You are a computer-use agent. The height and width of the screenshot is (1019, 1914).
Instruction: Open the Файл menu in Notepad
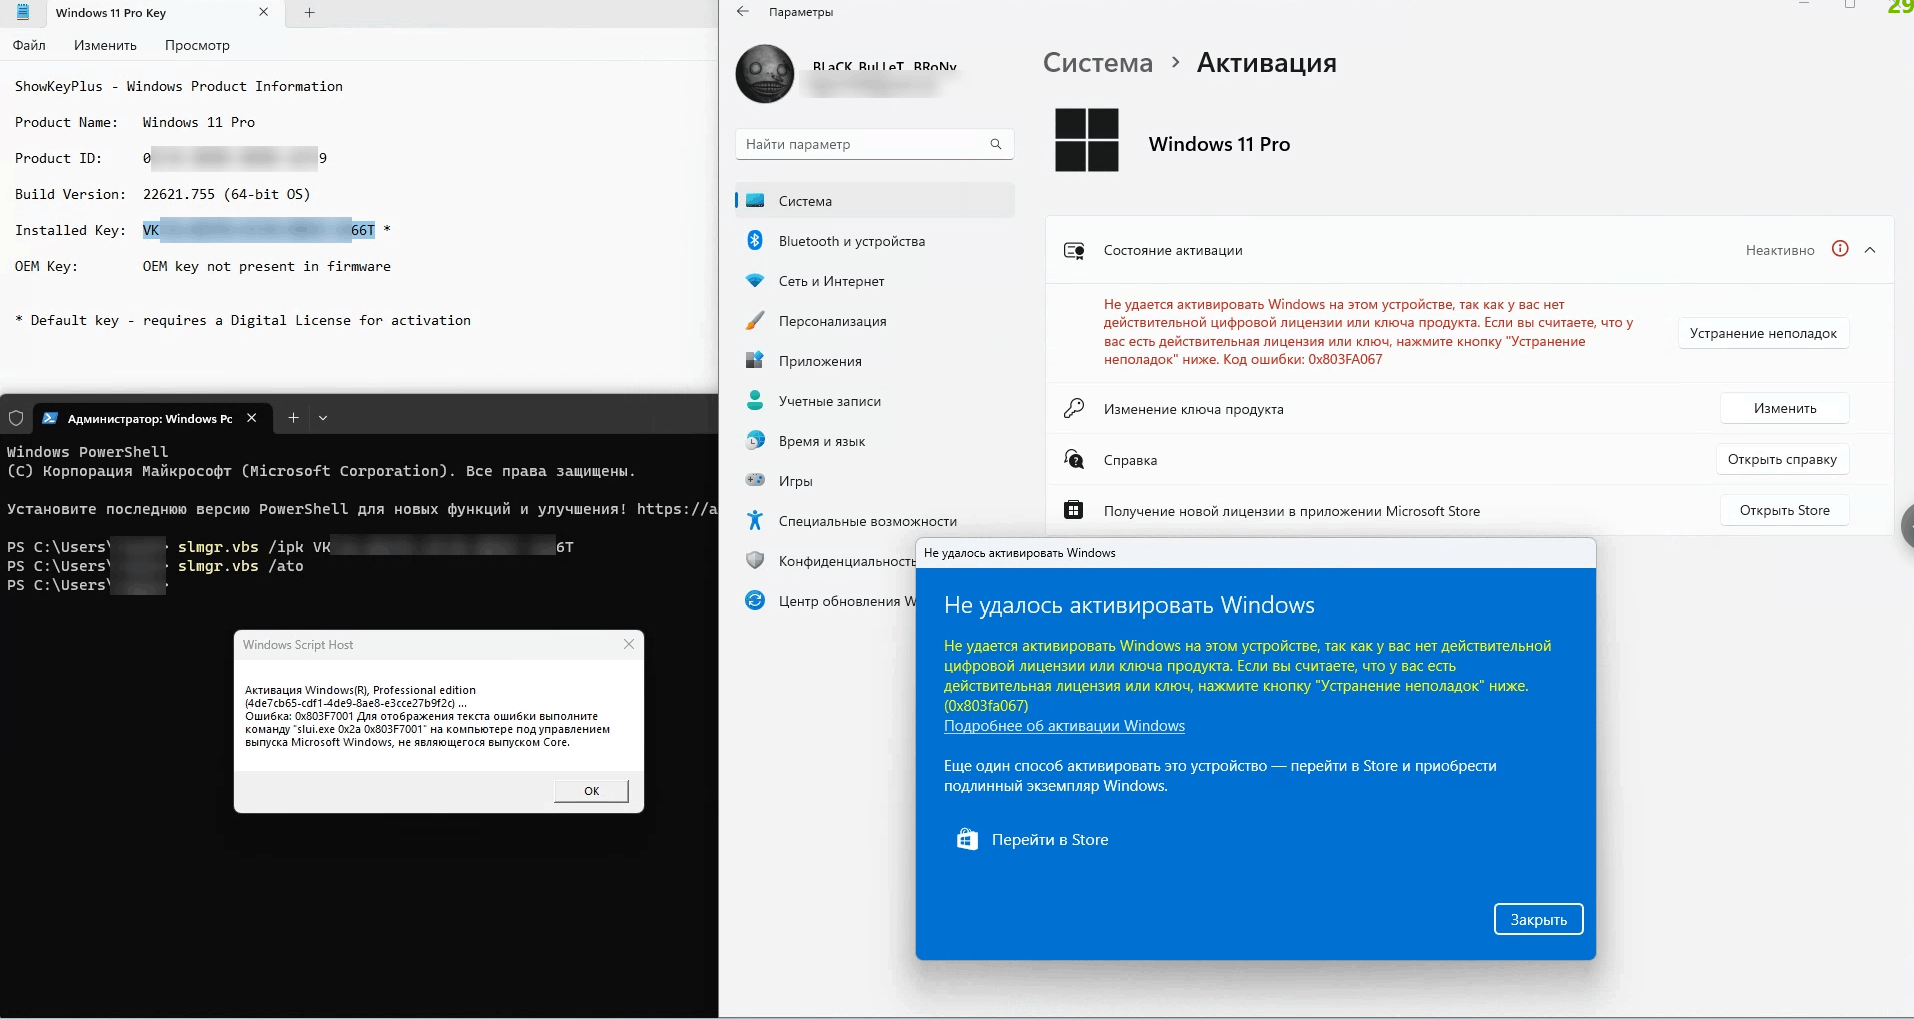(30, 45)
